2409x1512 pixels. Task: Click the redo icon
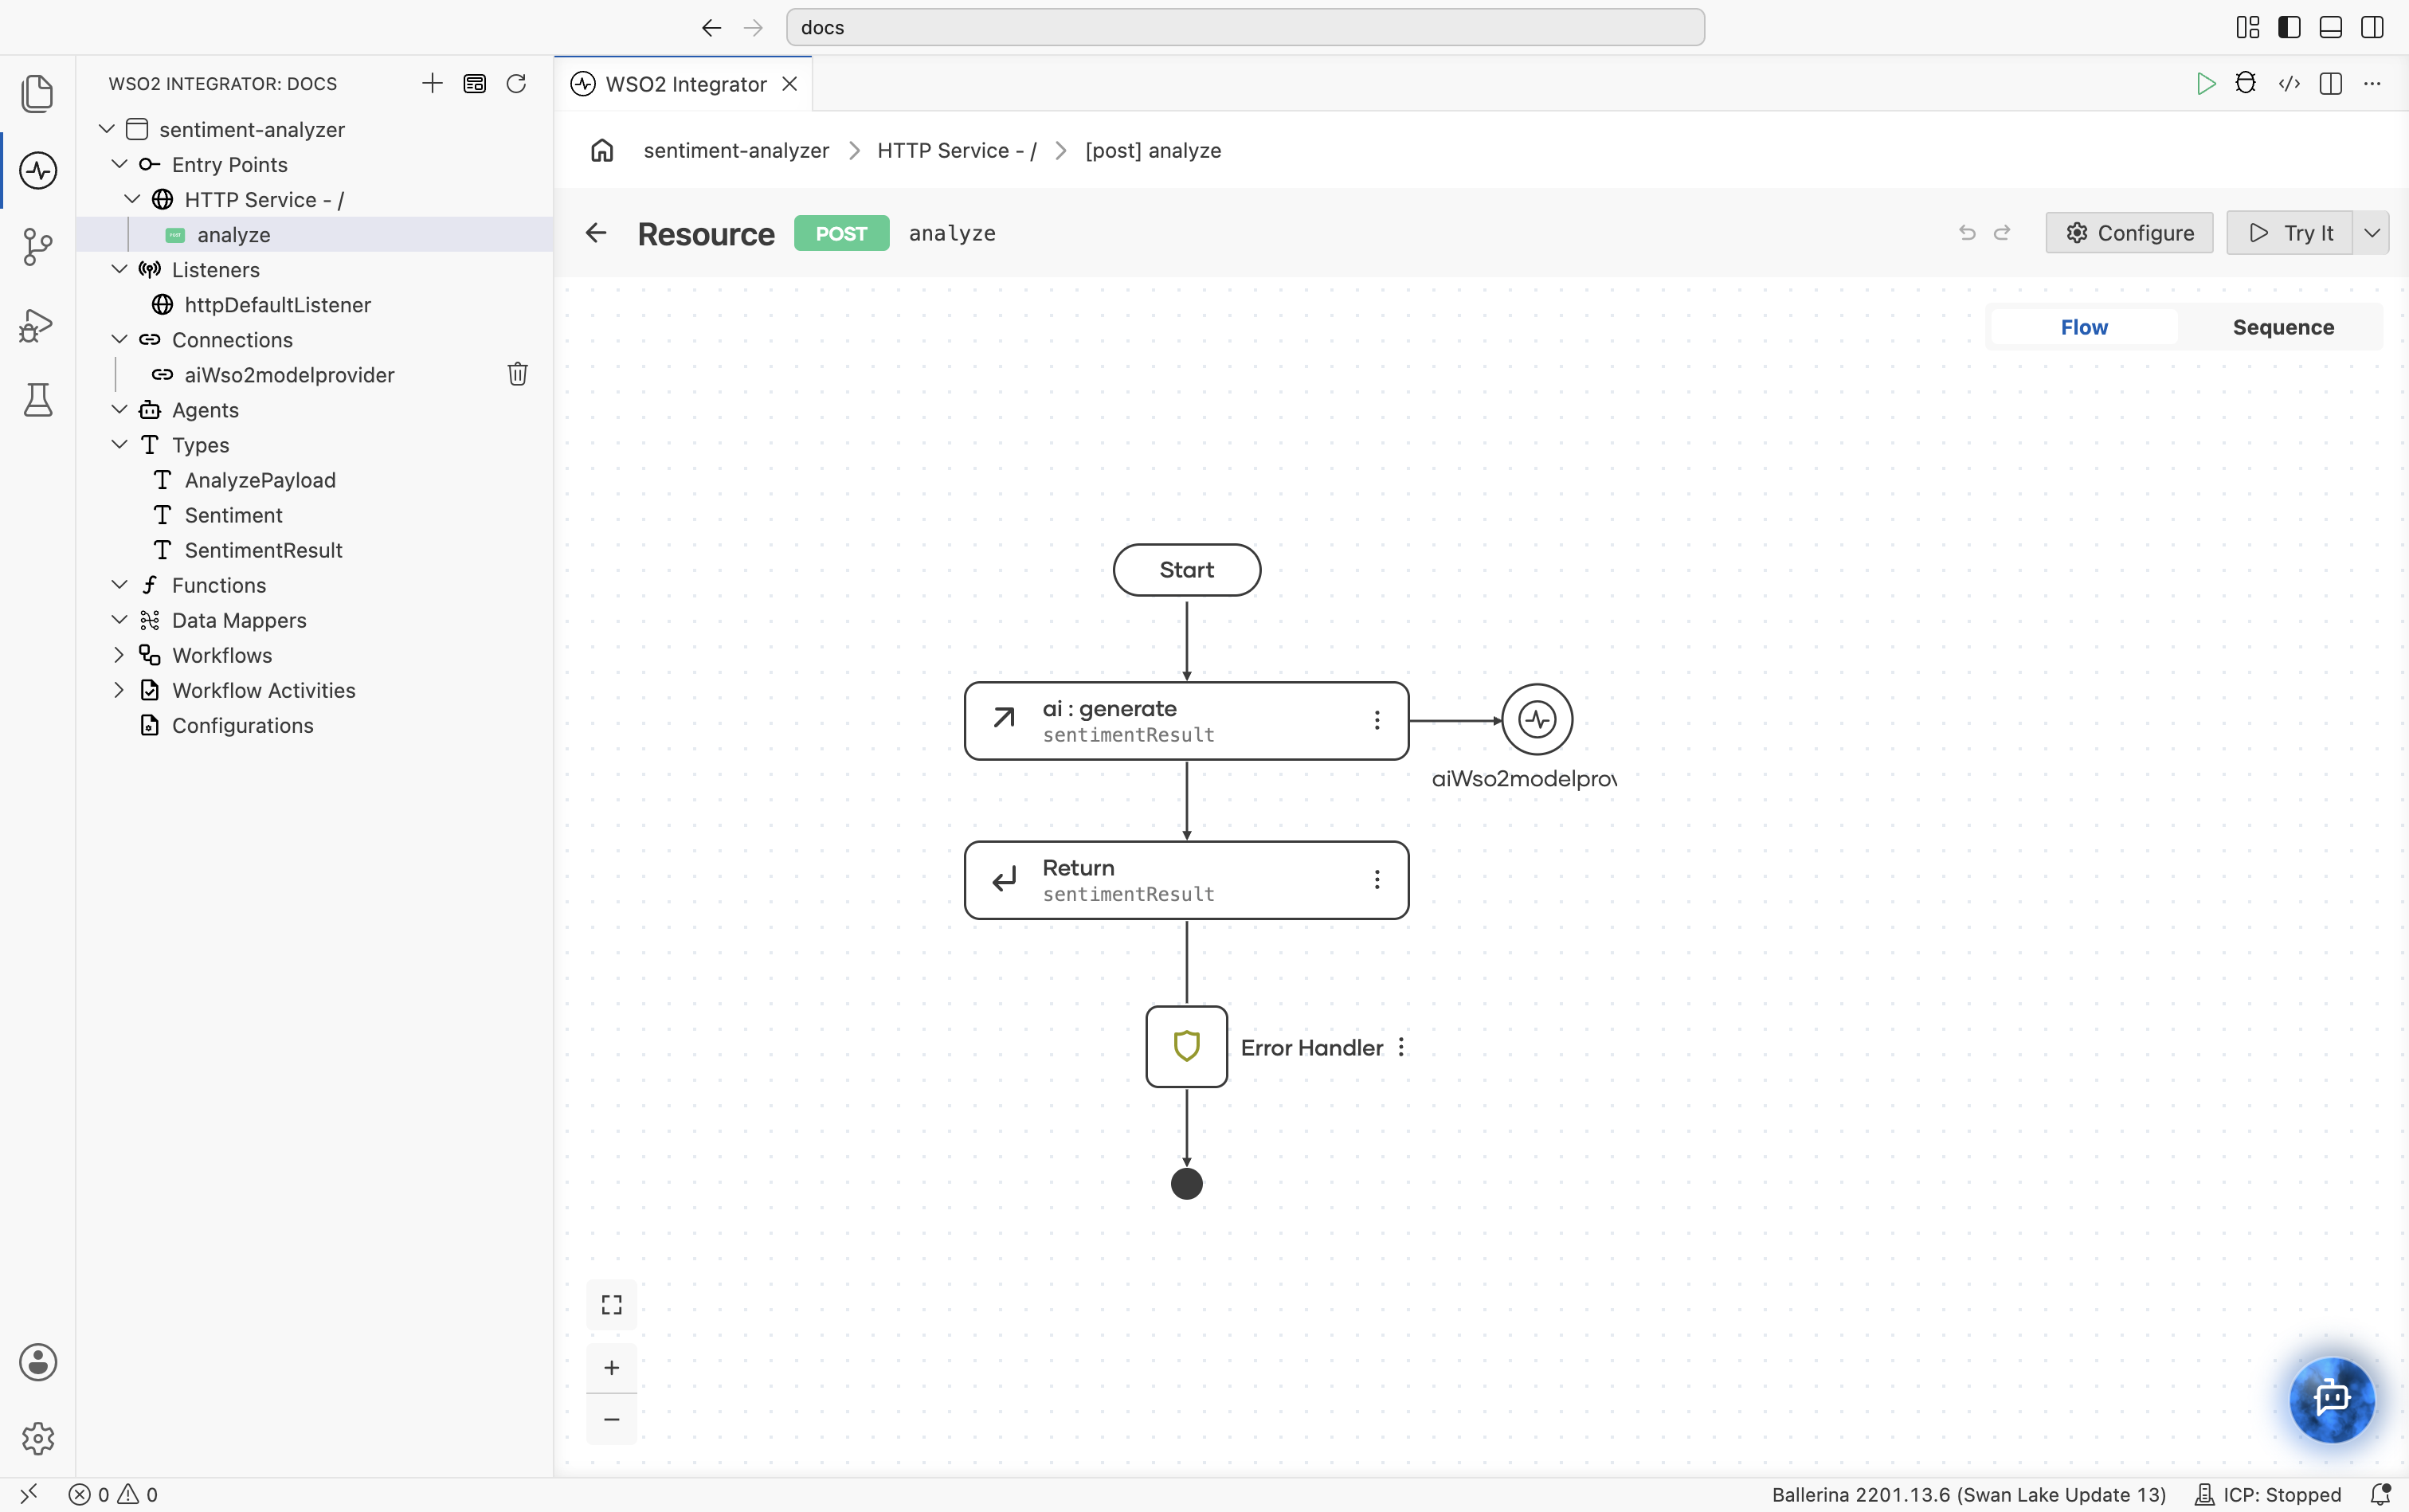(2002, 233)
